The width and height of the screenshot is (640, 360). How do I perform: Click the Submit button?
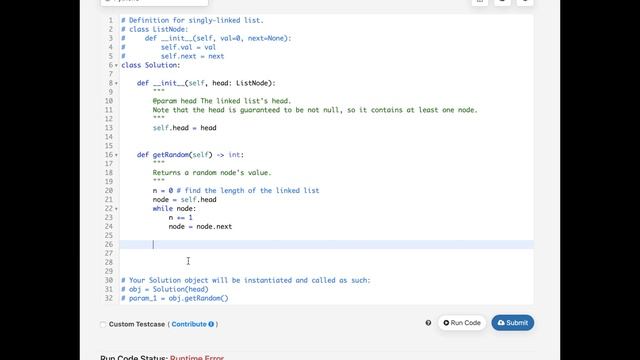tap(513, 323)
